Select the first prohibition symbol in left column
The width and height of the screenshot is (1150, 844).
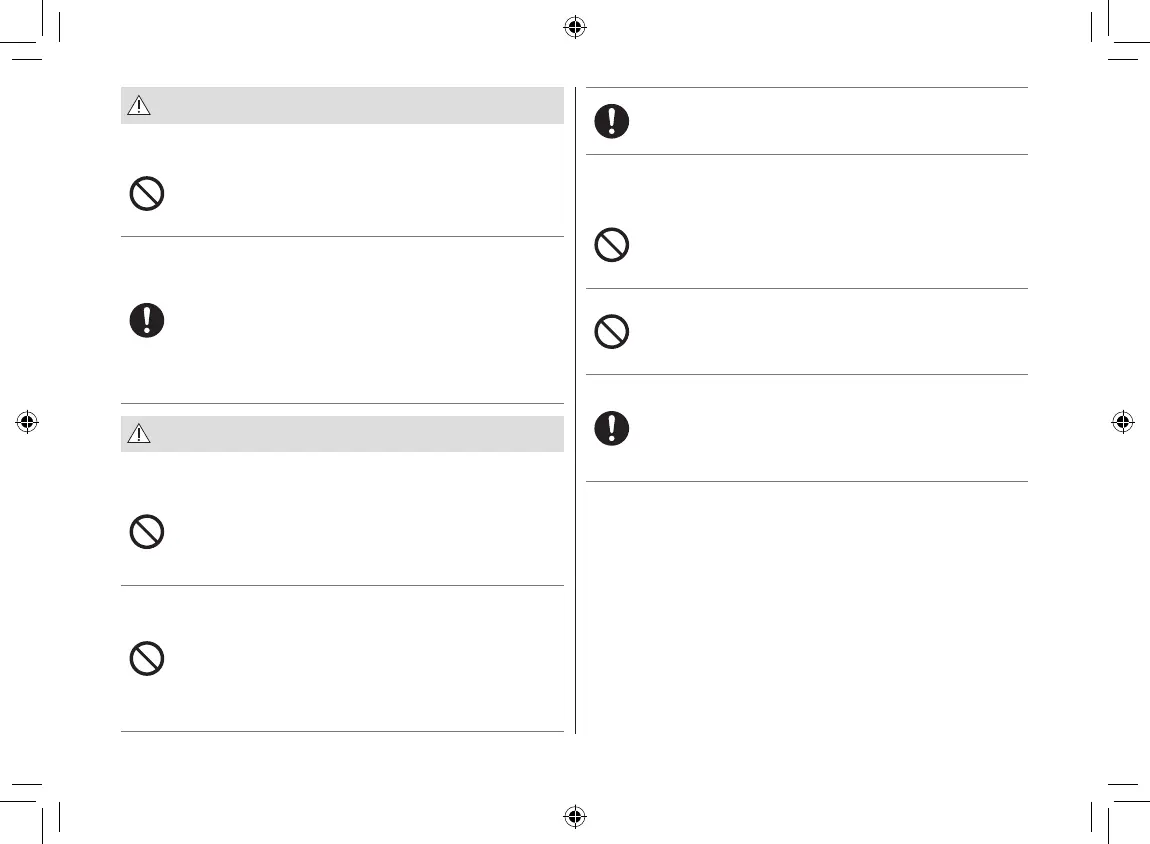point(147,194)
